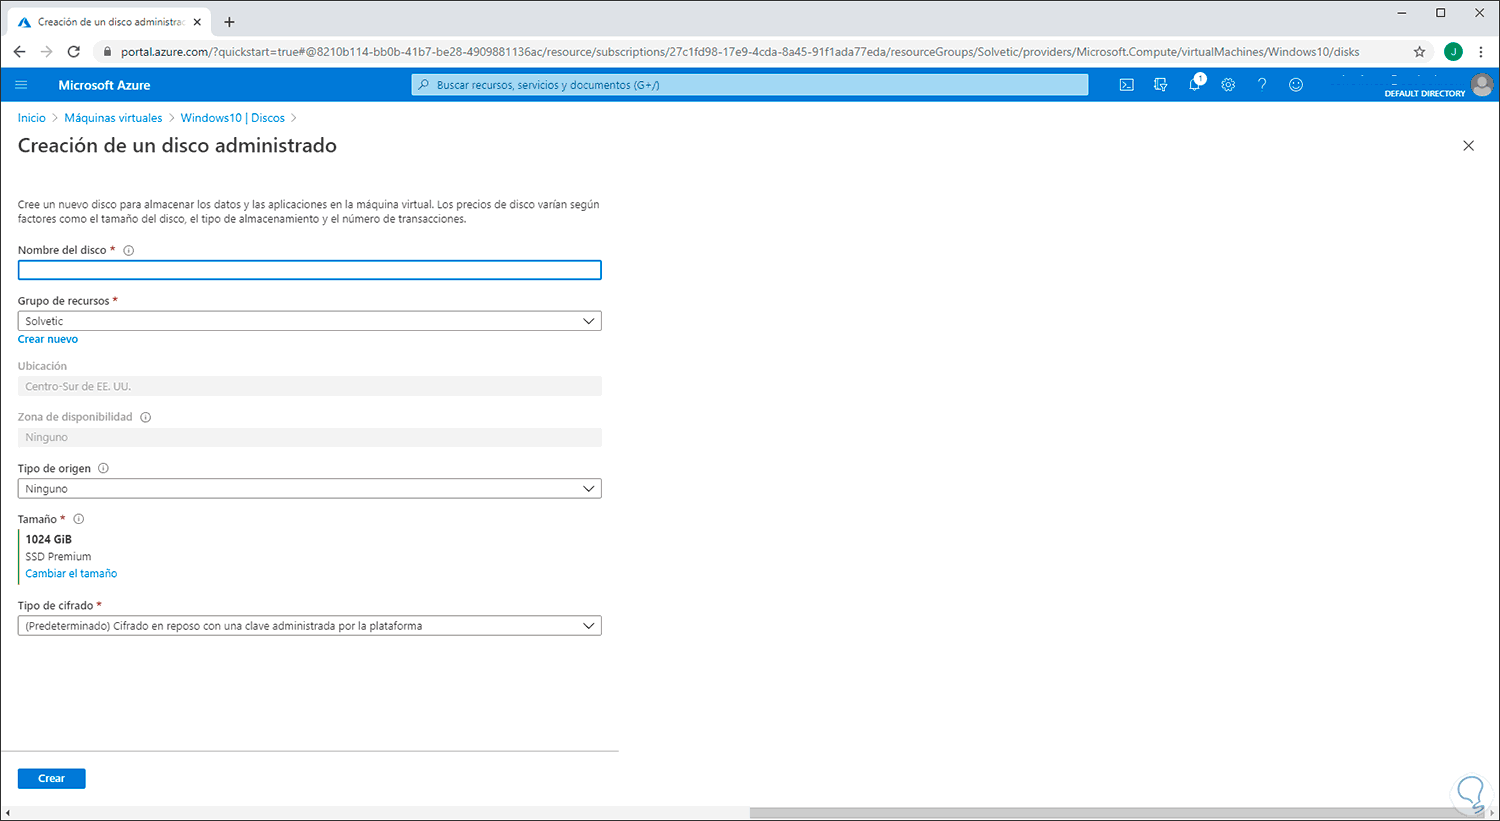Show info tooltip for Zona de disponibilidad

146,417
